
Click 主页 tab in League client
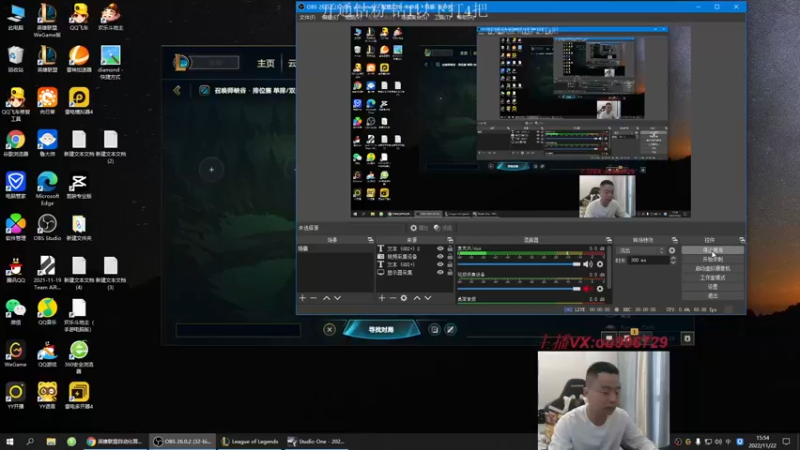point(266,63)
